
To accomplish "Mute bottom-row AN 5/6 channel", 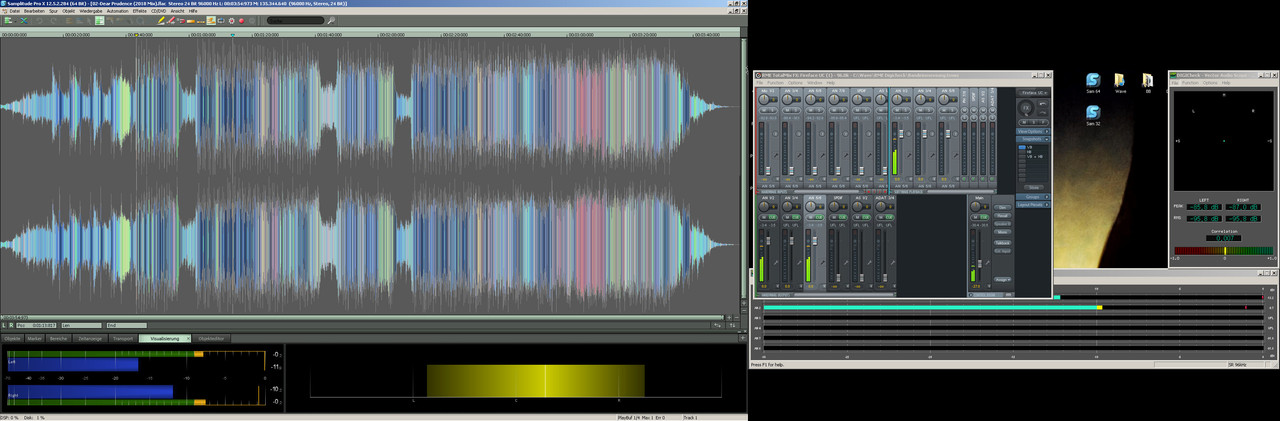I will pos(812,218).
